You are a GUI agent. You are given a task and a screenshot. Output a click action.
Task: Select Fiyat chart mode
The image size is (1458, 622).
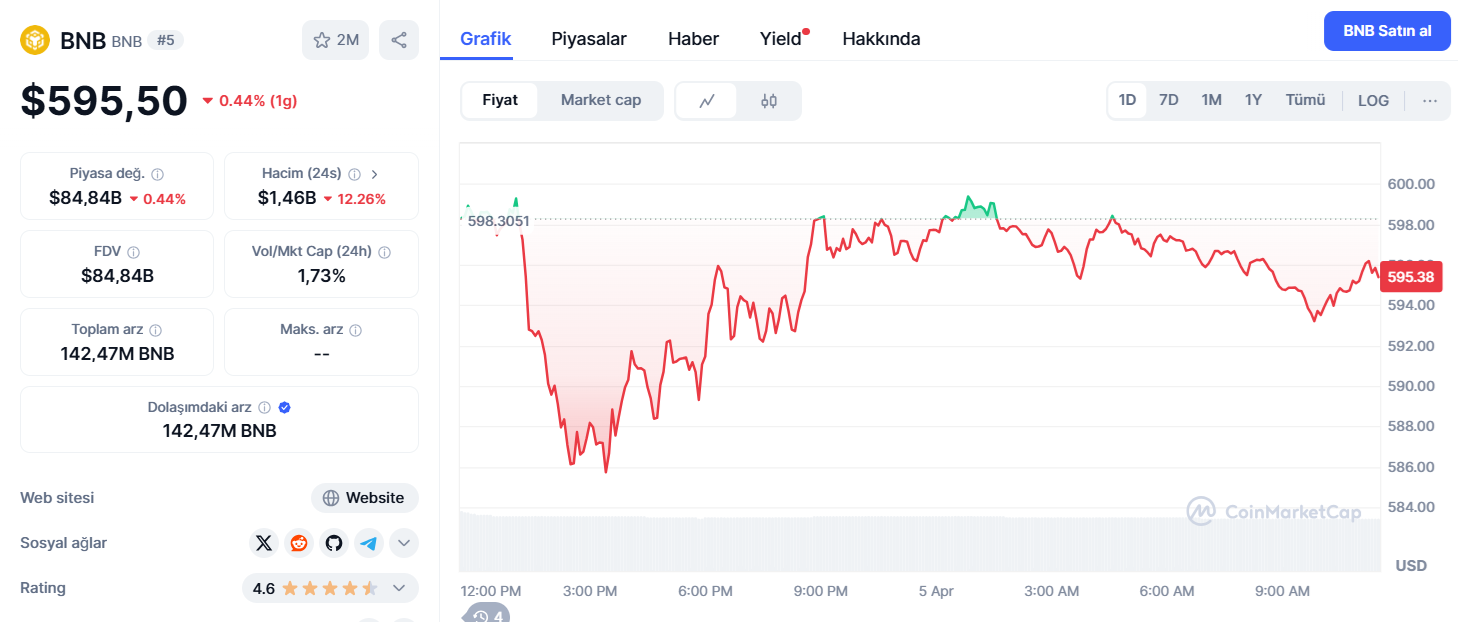(x=500, y=100)
